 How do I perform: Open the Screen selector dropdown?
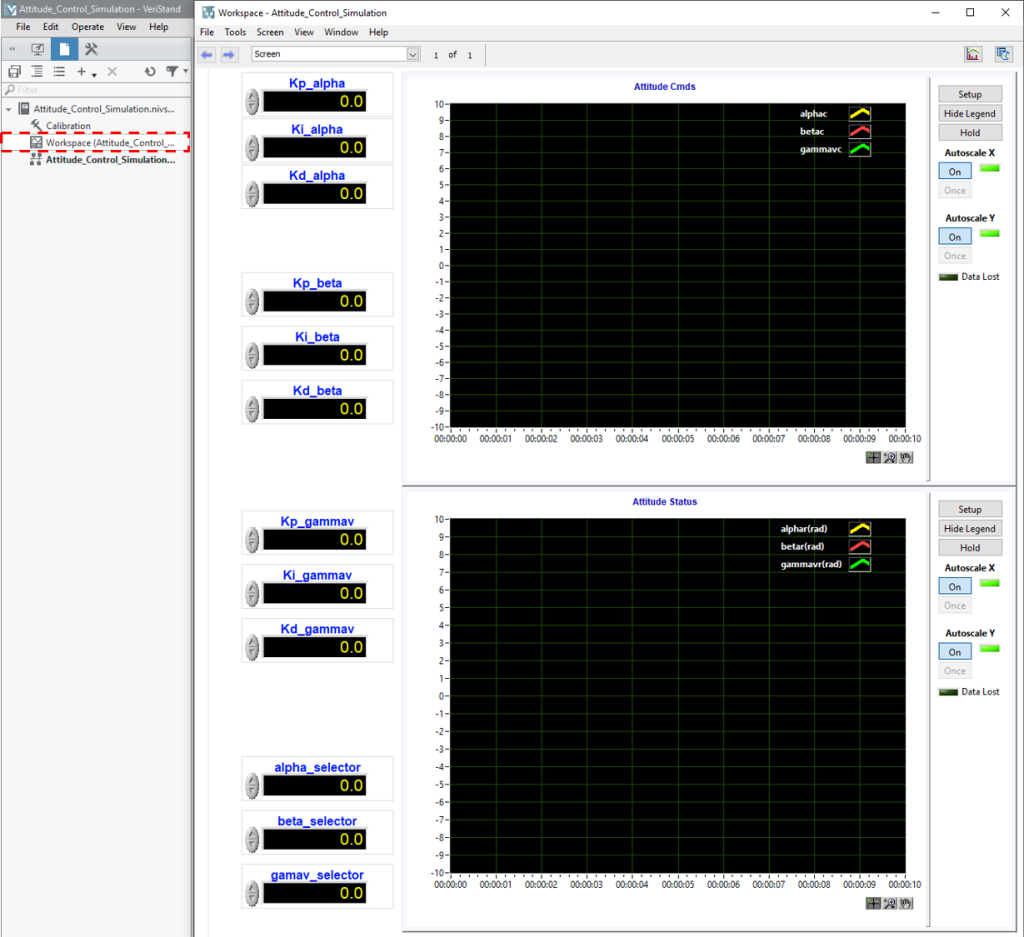[413, 54]
